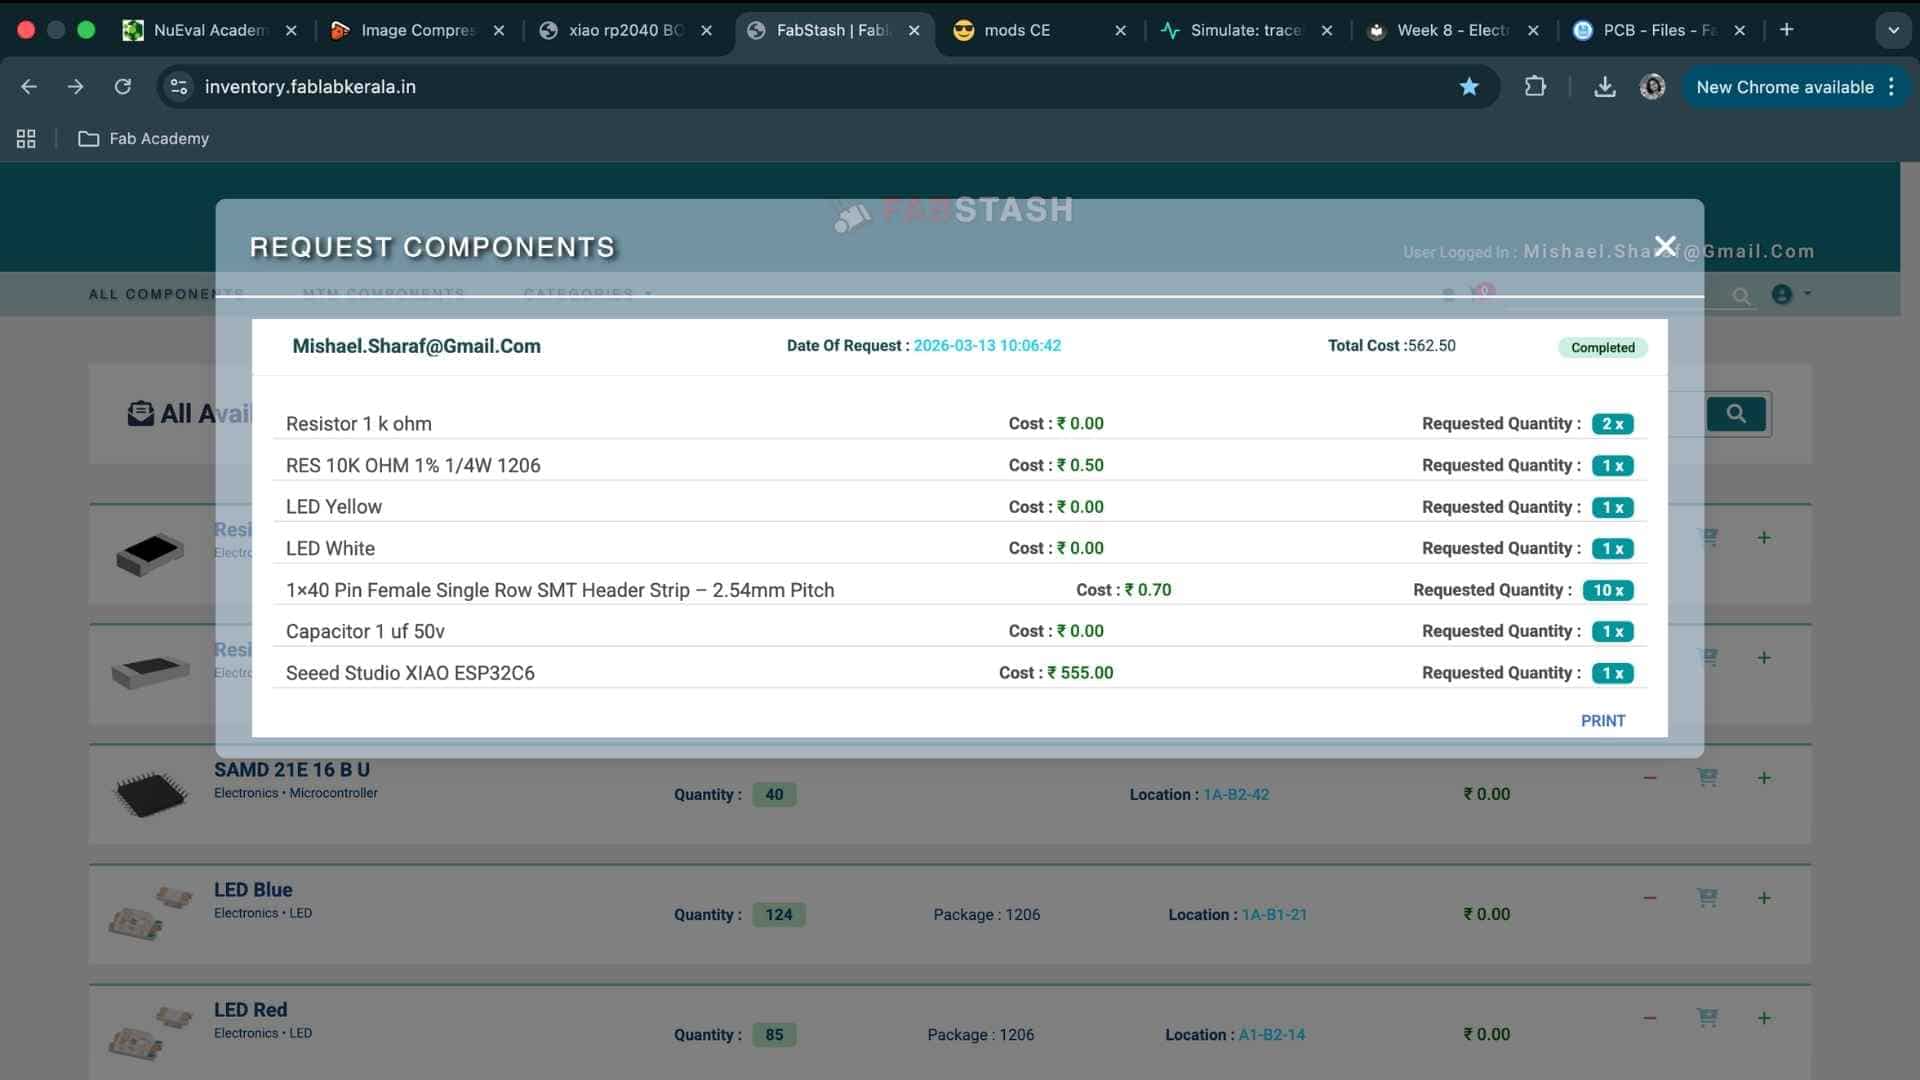Image resolution: width=1920 pixels, height=1080 pixels.
Task: Open Chrome extensions puzzle icon
Action: [1535, 87]
